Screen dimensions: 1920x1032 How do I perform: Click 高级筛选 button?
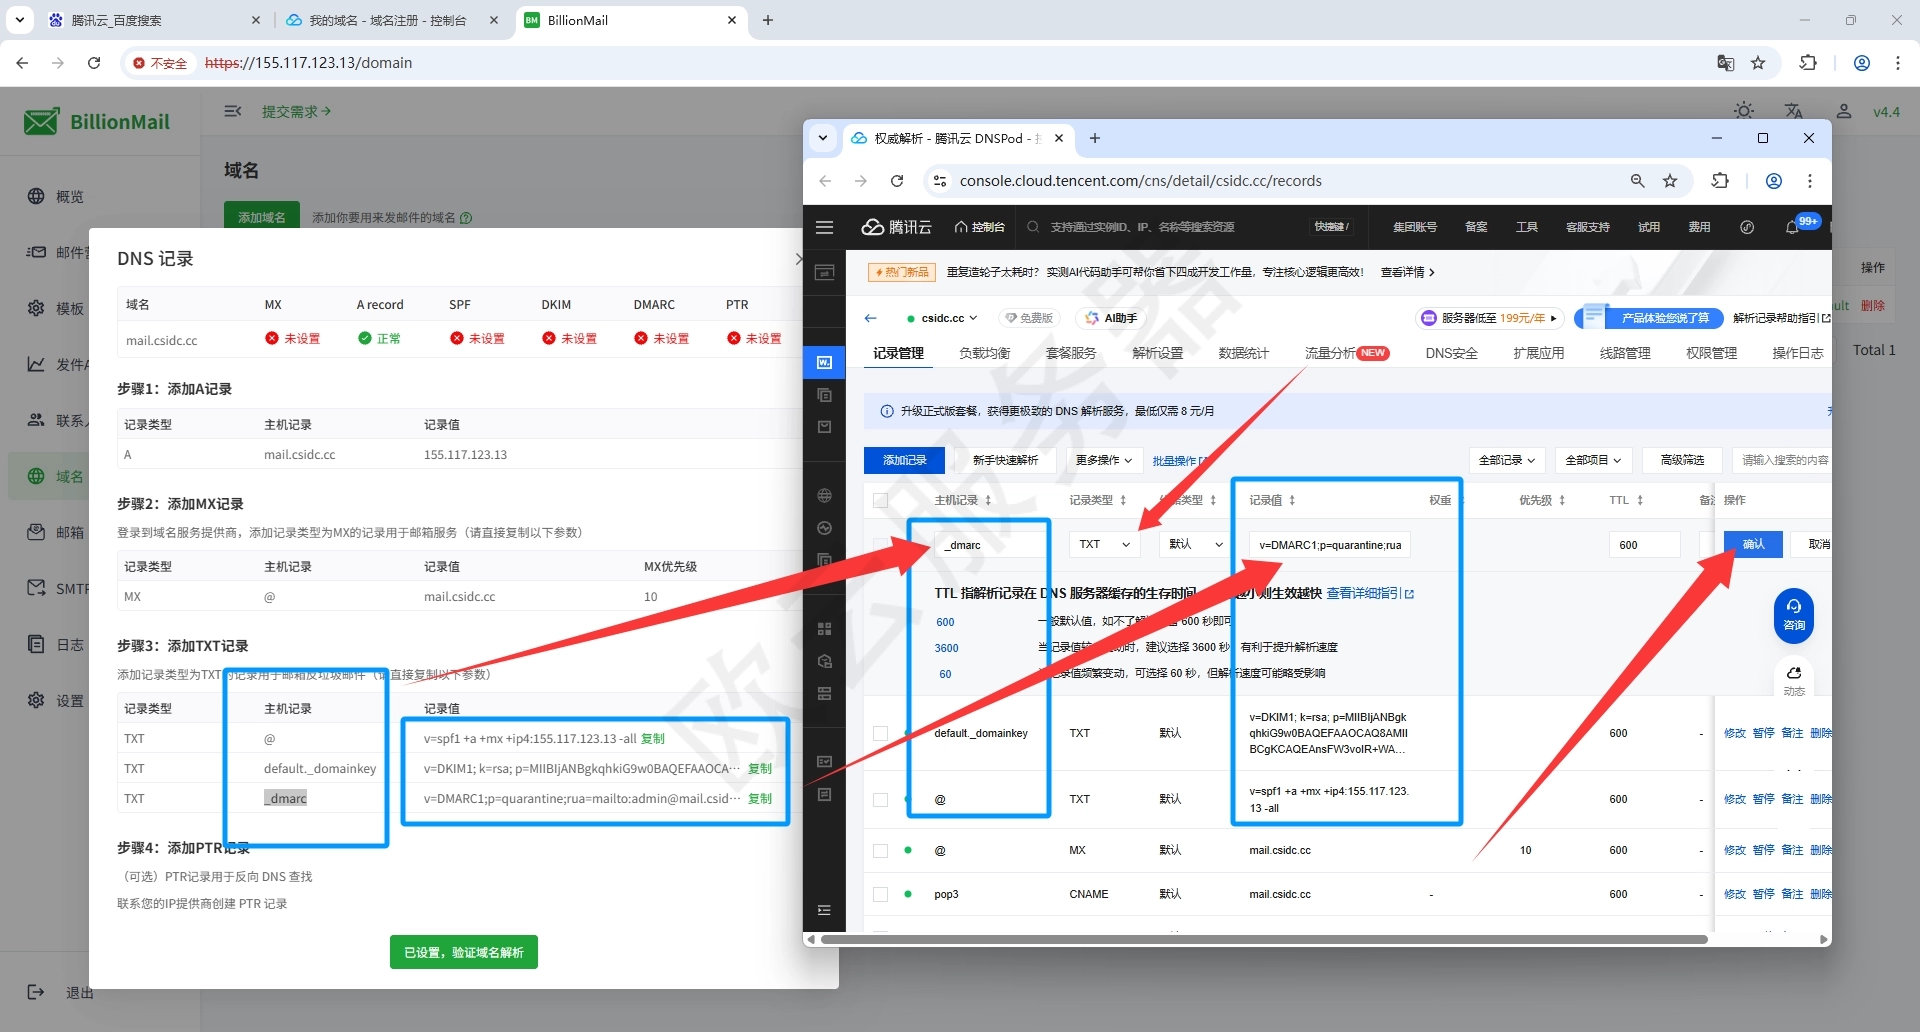point(1682,460)
